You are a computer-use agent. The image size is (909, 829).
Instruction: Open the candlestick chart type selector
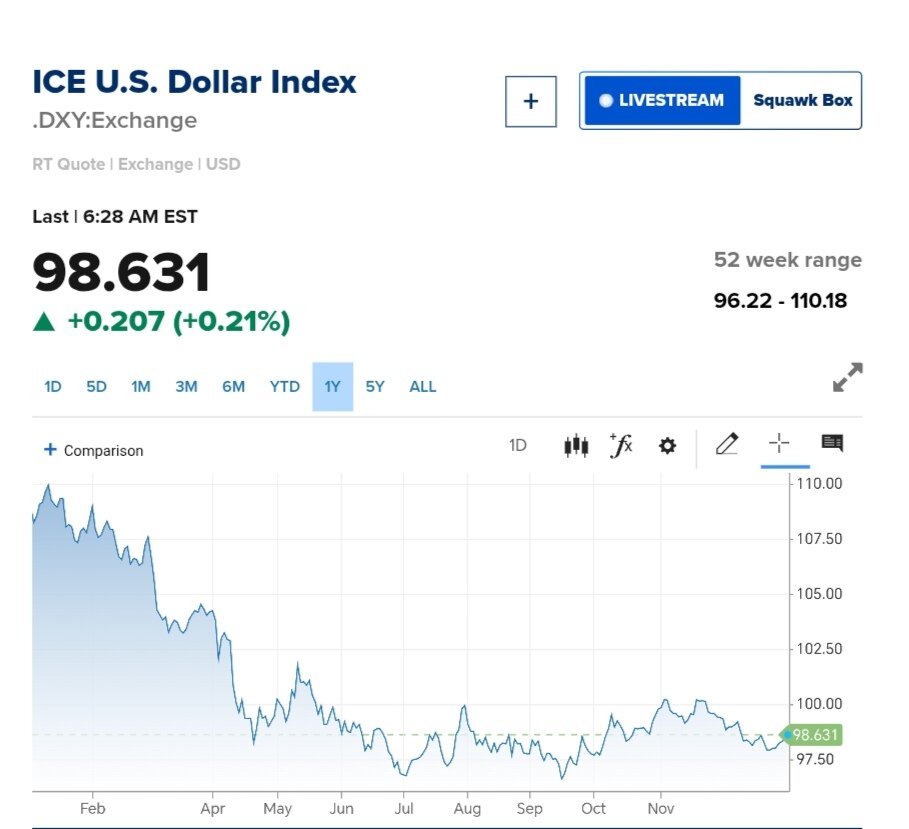tap(575, 446)
